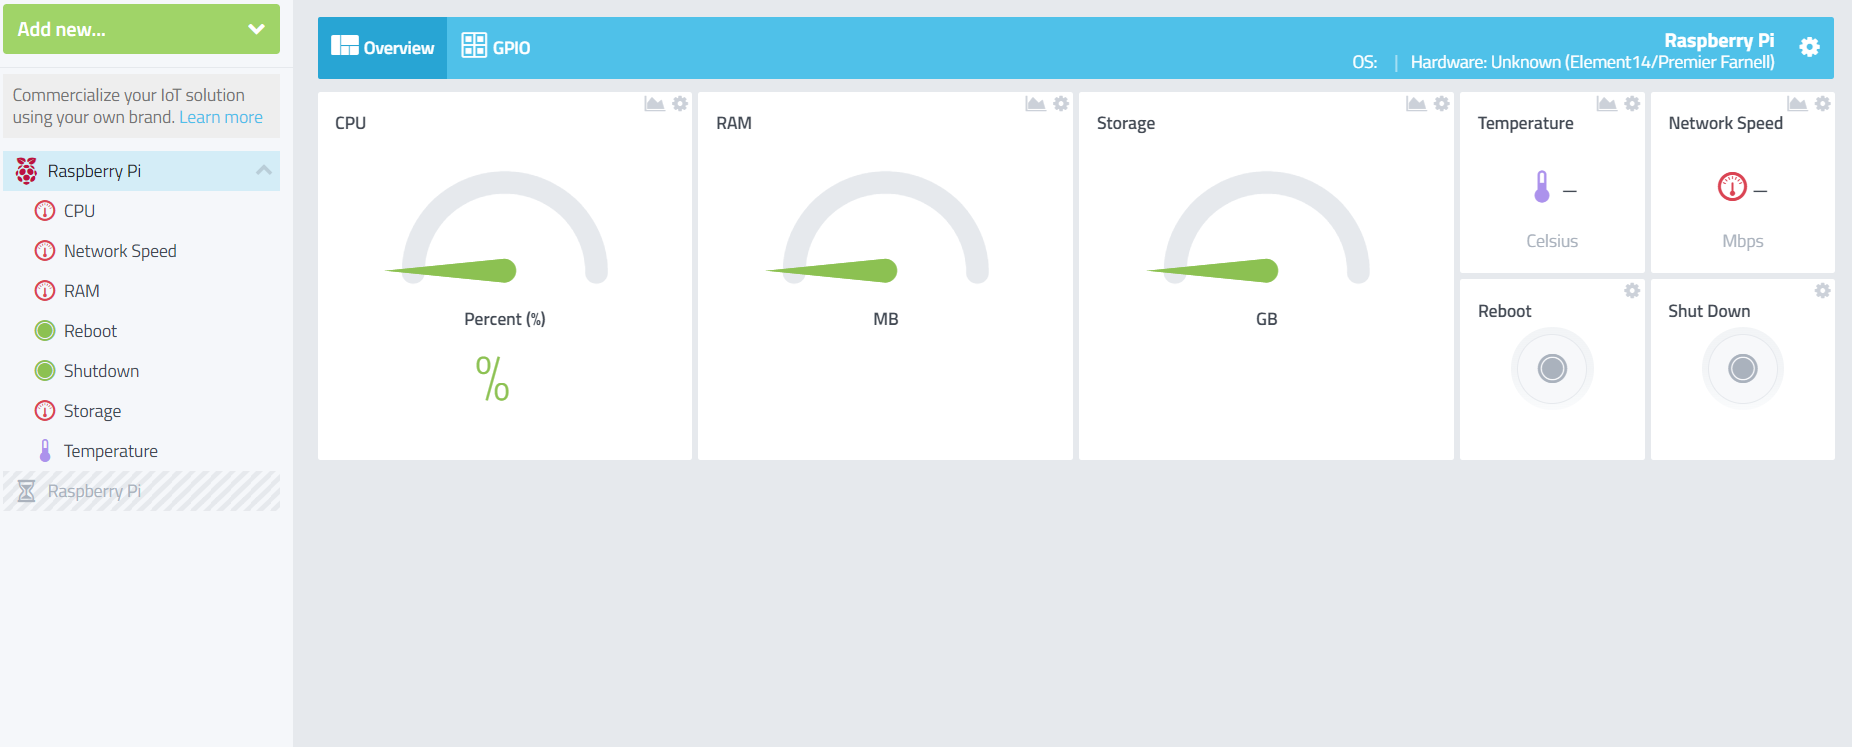Image resolution: width=1852 pixels, height=747 pixels.
Task: Open CPU widget settings gear
Action: [680, 104]
